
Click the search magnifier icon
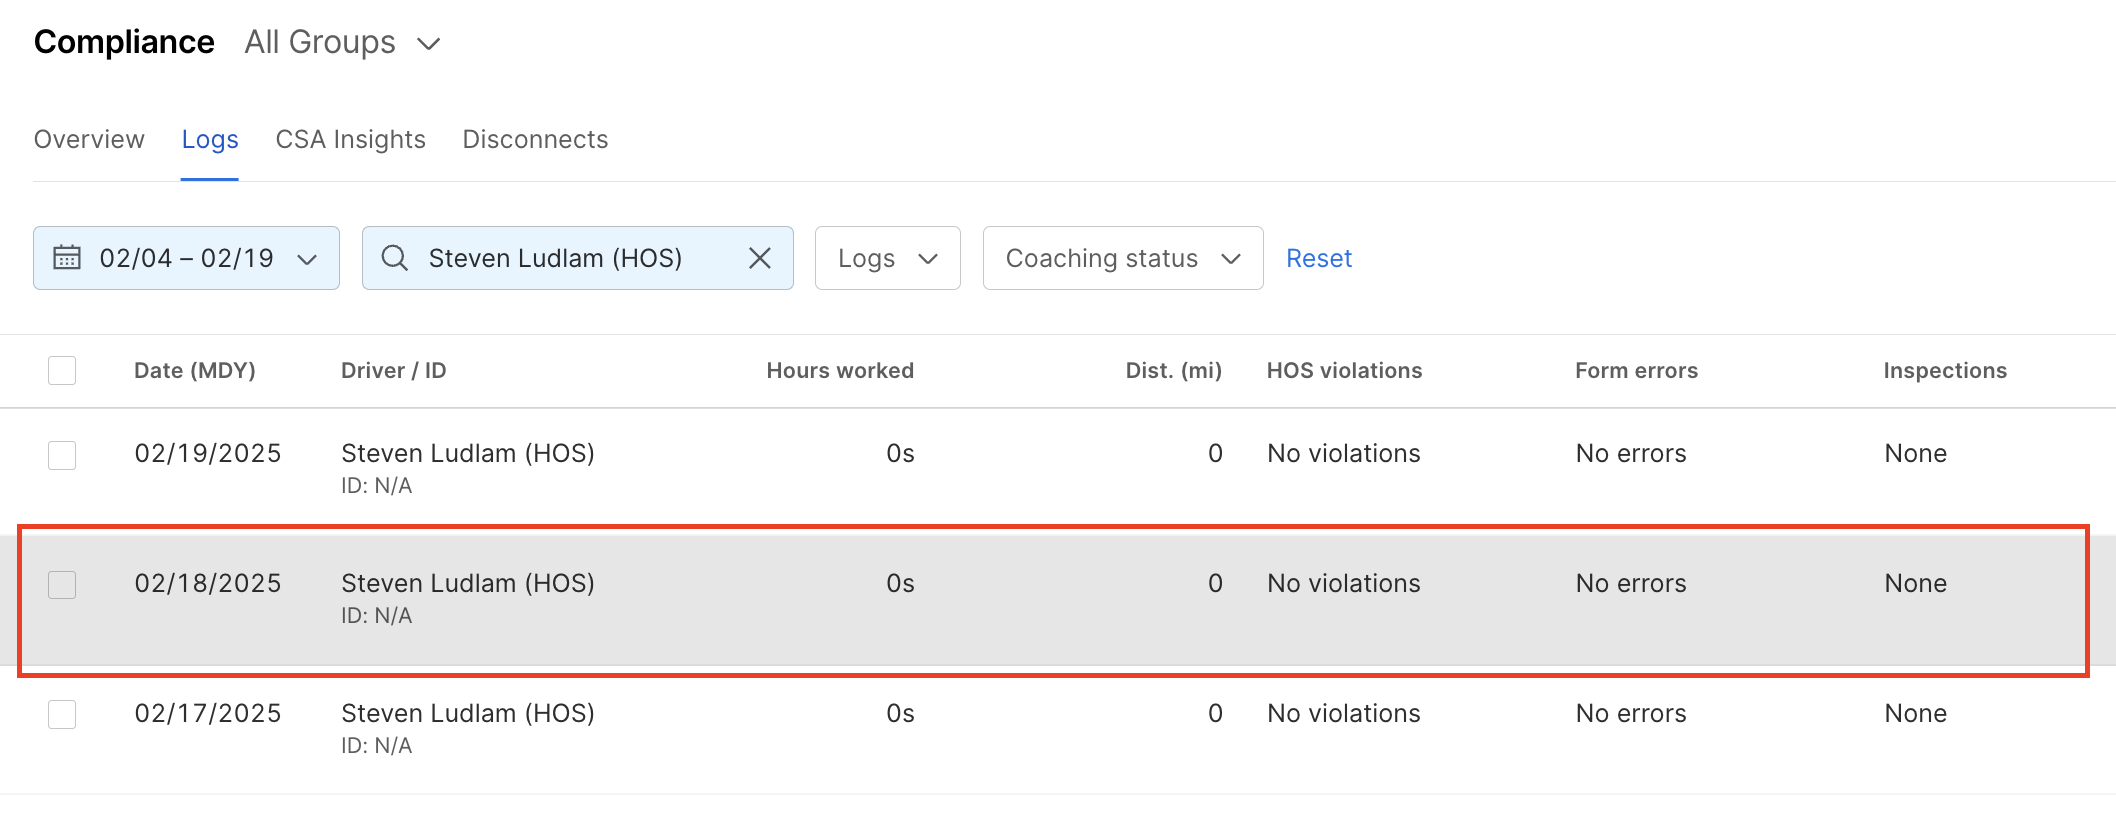pos(395,258)
